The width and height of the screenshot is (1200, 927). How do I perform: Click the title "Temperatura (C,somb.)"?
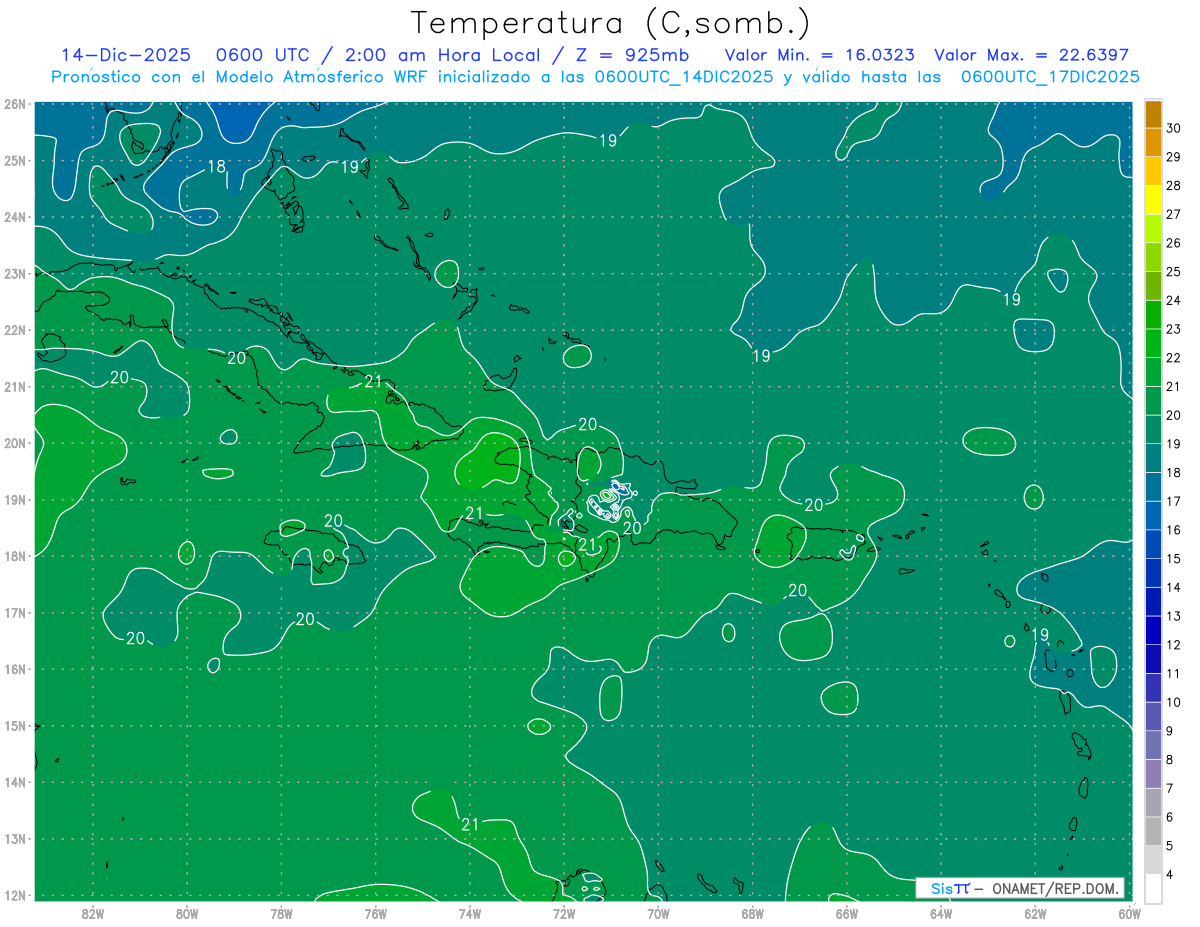tap(610, 23)
